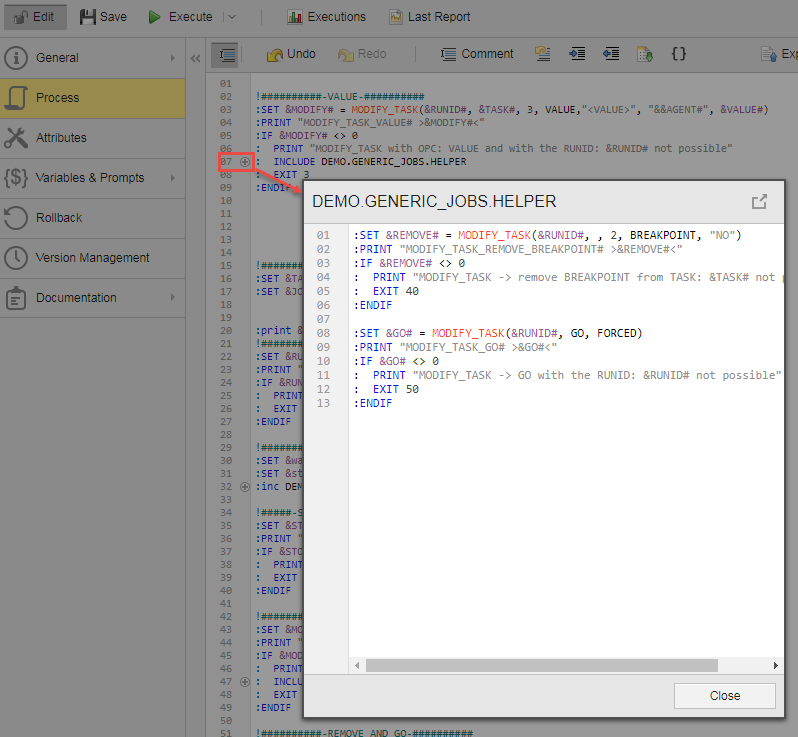Open the Execute options dropdown arrow
The width and height of the screenshot is (798, 737).
[x=231, y=17]
